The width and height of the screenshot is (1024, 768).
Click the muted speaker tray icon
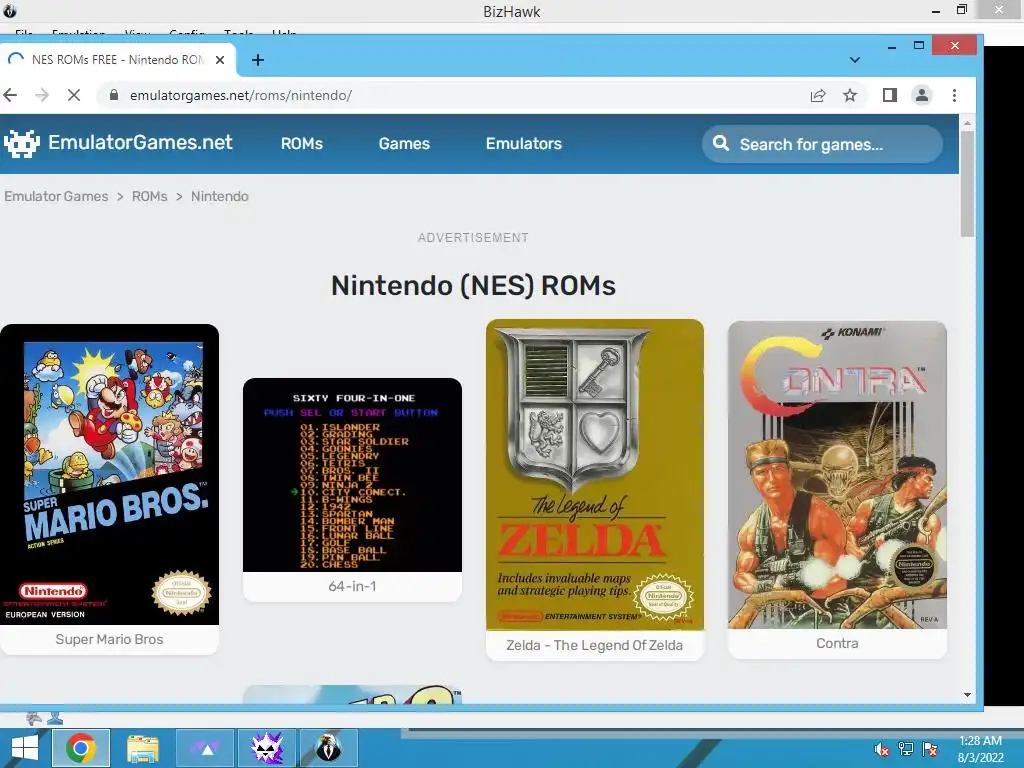[x=882, y=749]
